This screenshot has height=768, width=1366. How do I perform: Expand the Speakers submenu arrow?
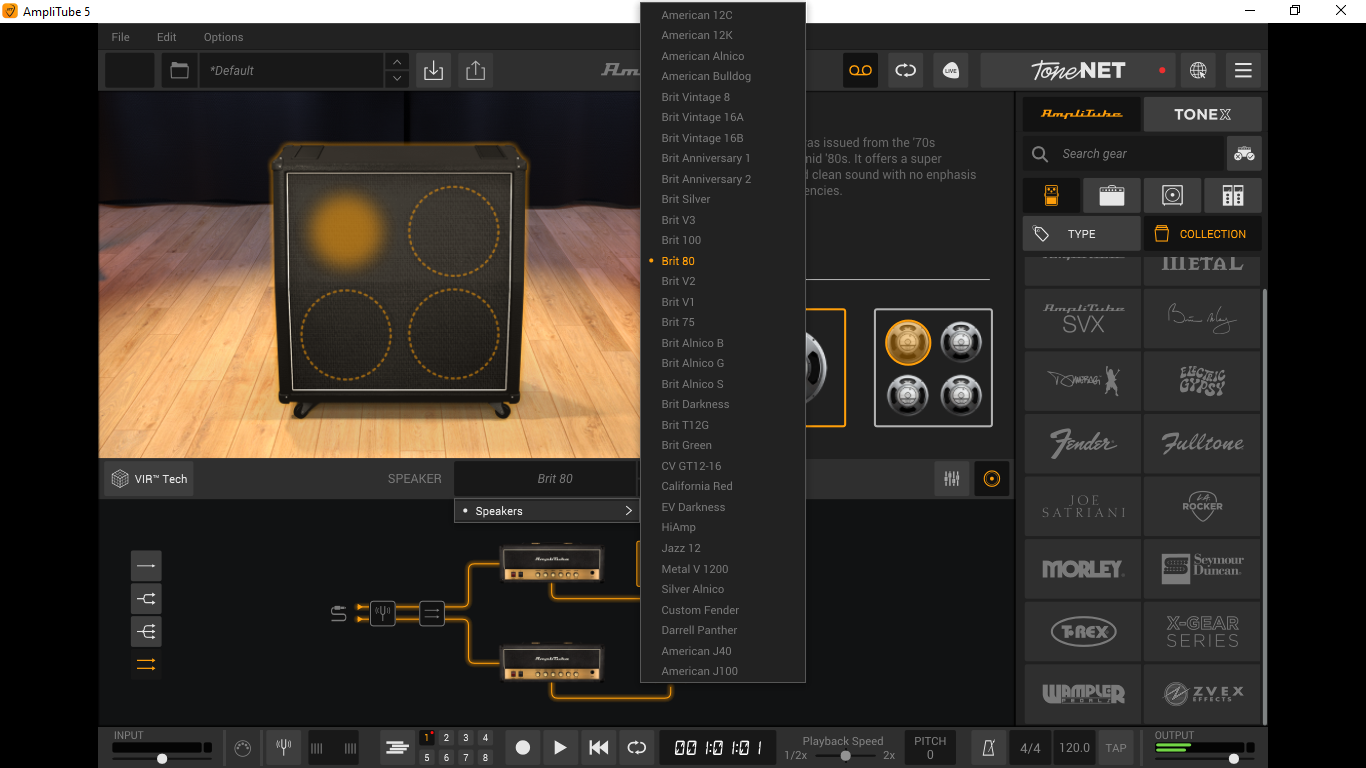(628, 511)
